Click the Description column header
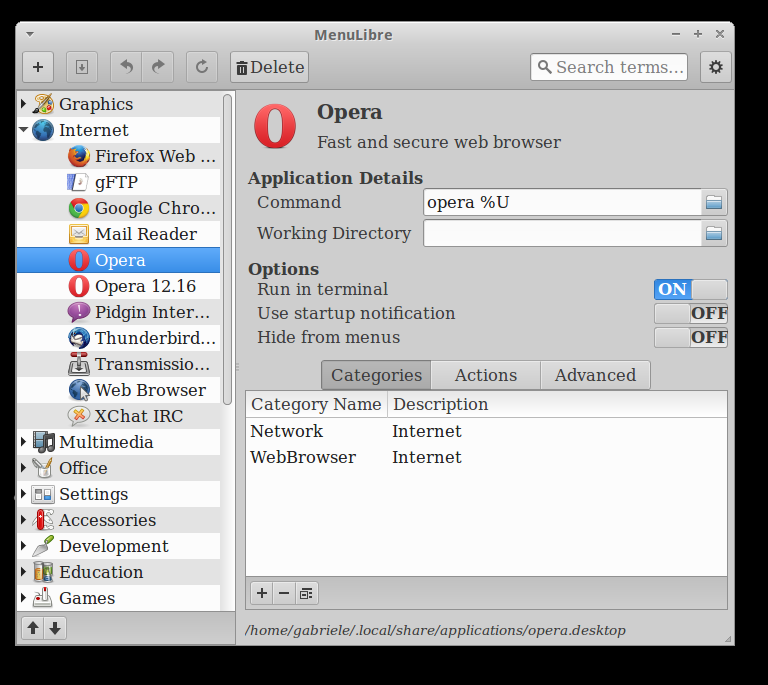Image resolution: width=768 pixels, height=685 pixels. (x=557, y=404)
